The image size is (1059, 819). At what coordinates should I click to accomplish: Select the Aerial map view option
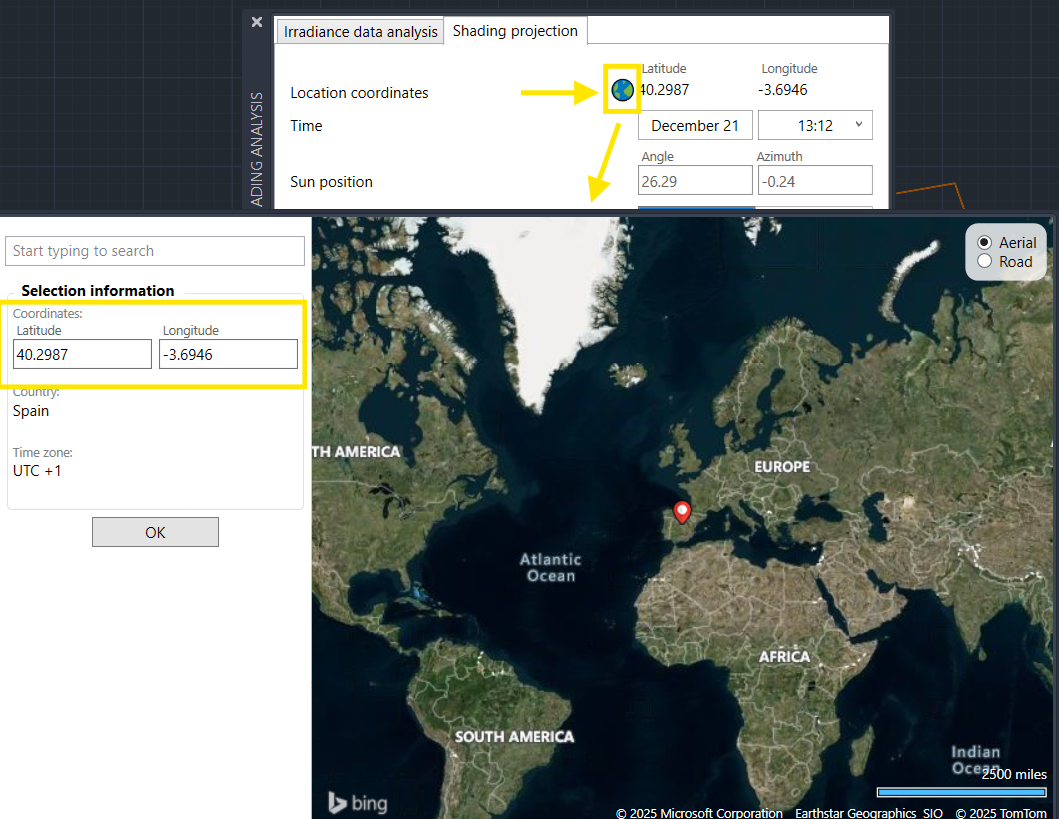click(985, 242)
